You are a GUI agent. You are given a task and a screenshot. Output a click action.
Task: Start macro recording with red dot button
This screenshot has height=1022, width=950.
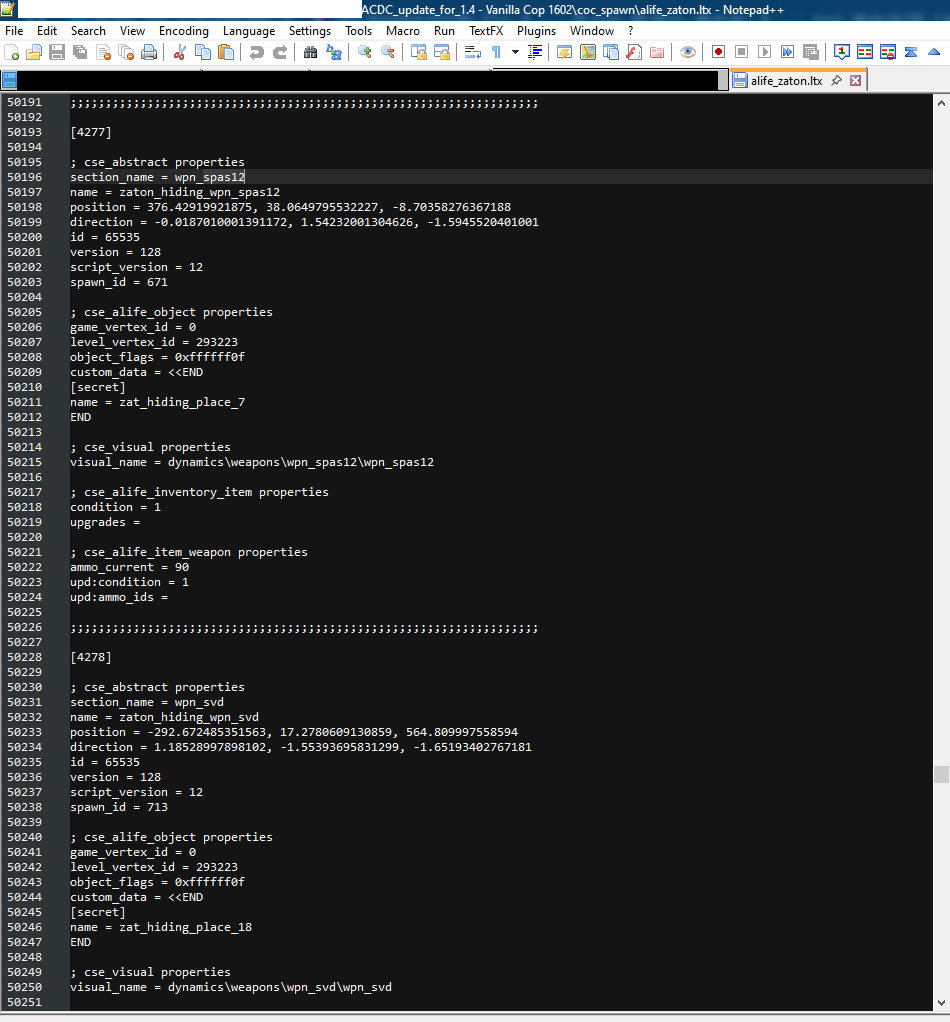point(718,52)
